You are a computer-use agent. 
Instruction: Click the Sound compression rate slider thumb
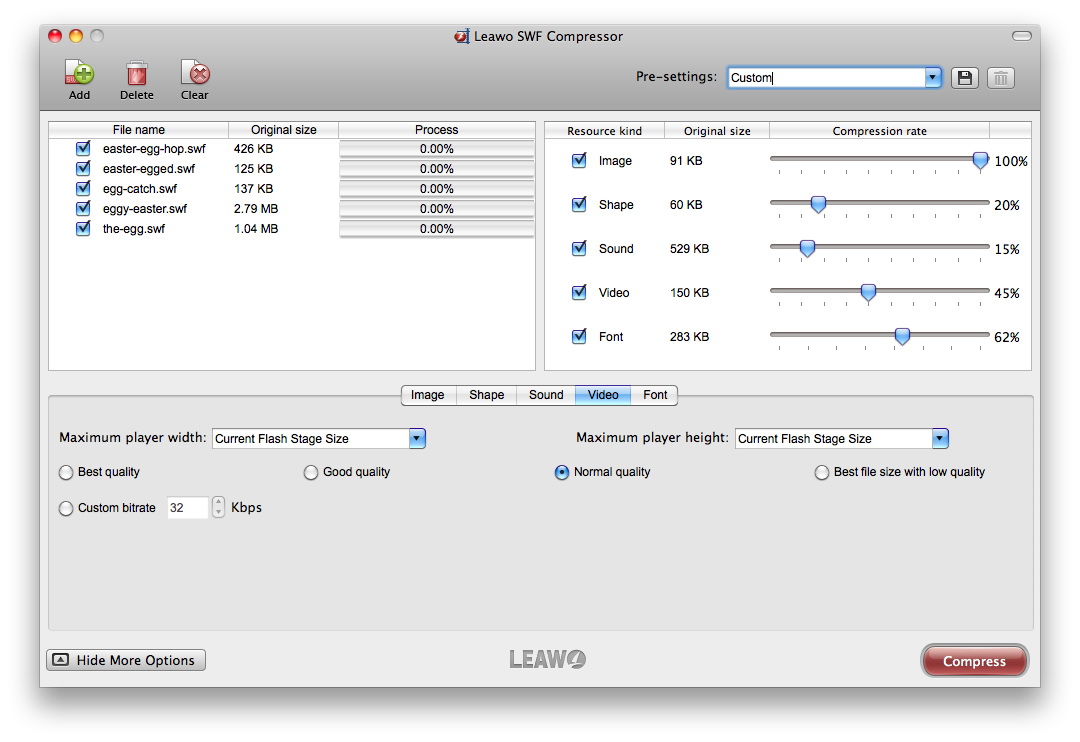coord(807,249)
